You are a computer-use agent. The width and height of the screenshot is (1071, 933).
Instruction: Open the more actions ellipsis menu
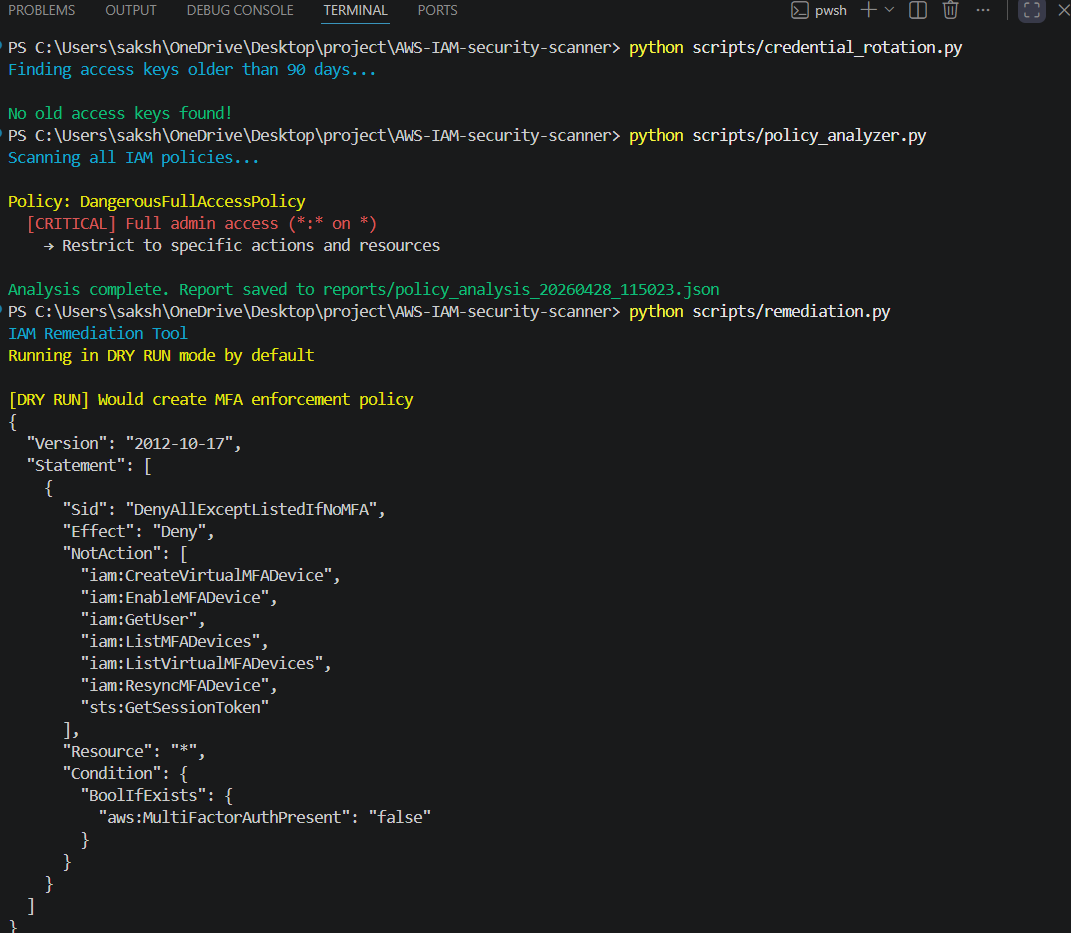click(x=984, y=10)
